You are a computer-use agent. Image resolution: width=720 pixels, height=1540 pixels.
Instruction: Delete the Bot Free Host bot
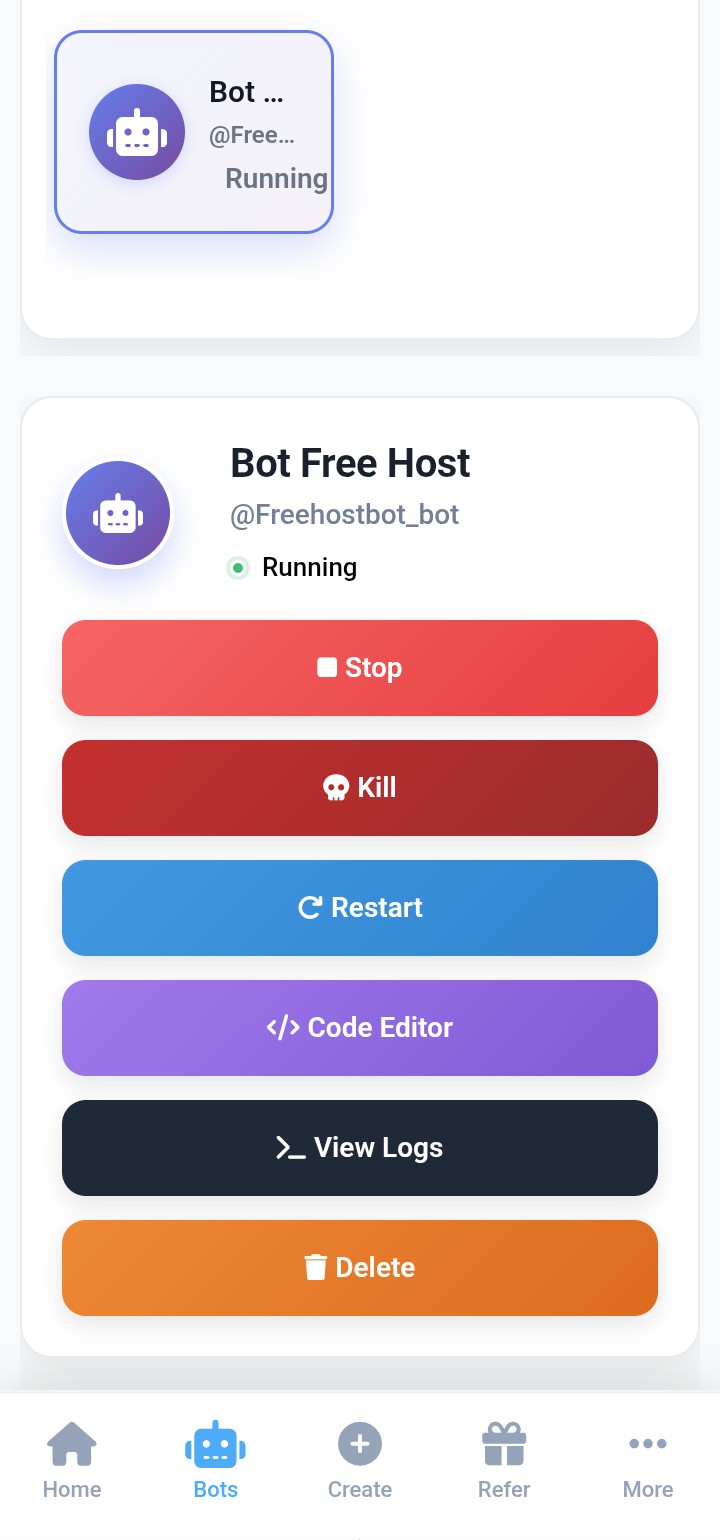point(360,1268)
